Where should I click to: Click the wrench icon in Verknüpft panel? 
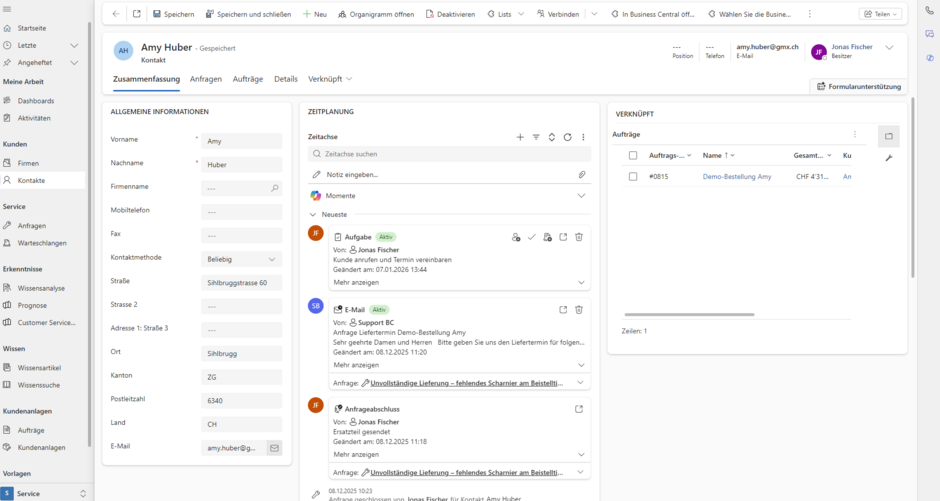click(x=888, y=158)
